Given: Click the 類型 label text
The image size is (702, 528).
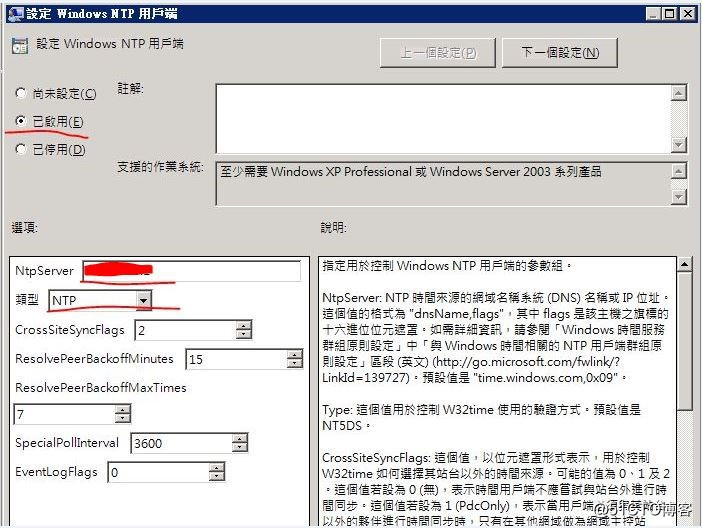Looking at the screenshot, I should click(x=27, y=300).
